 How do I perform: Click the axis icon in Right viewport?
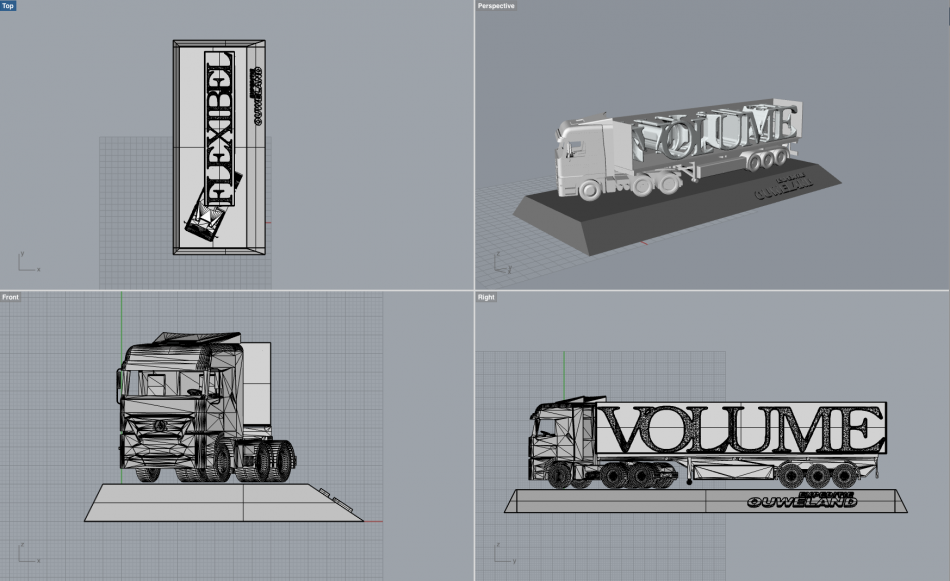(504, 553)
